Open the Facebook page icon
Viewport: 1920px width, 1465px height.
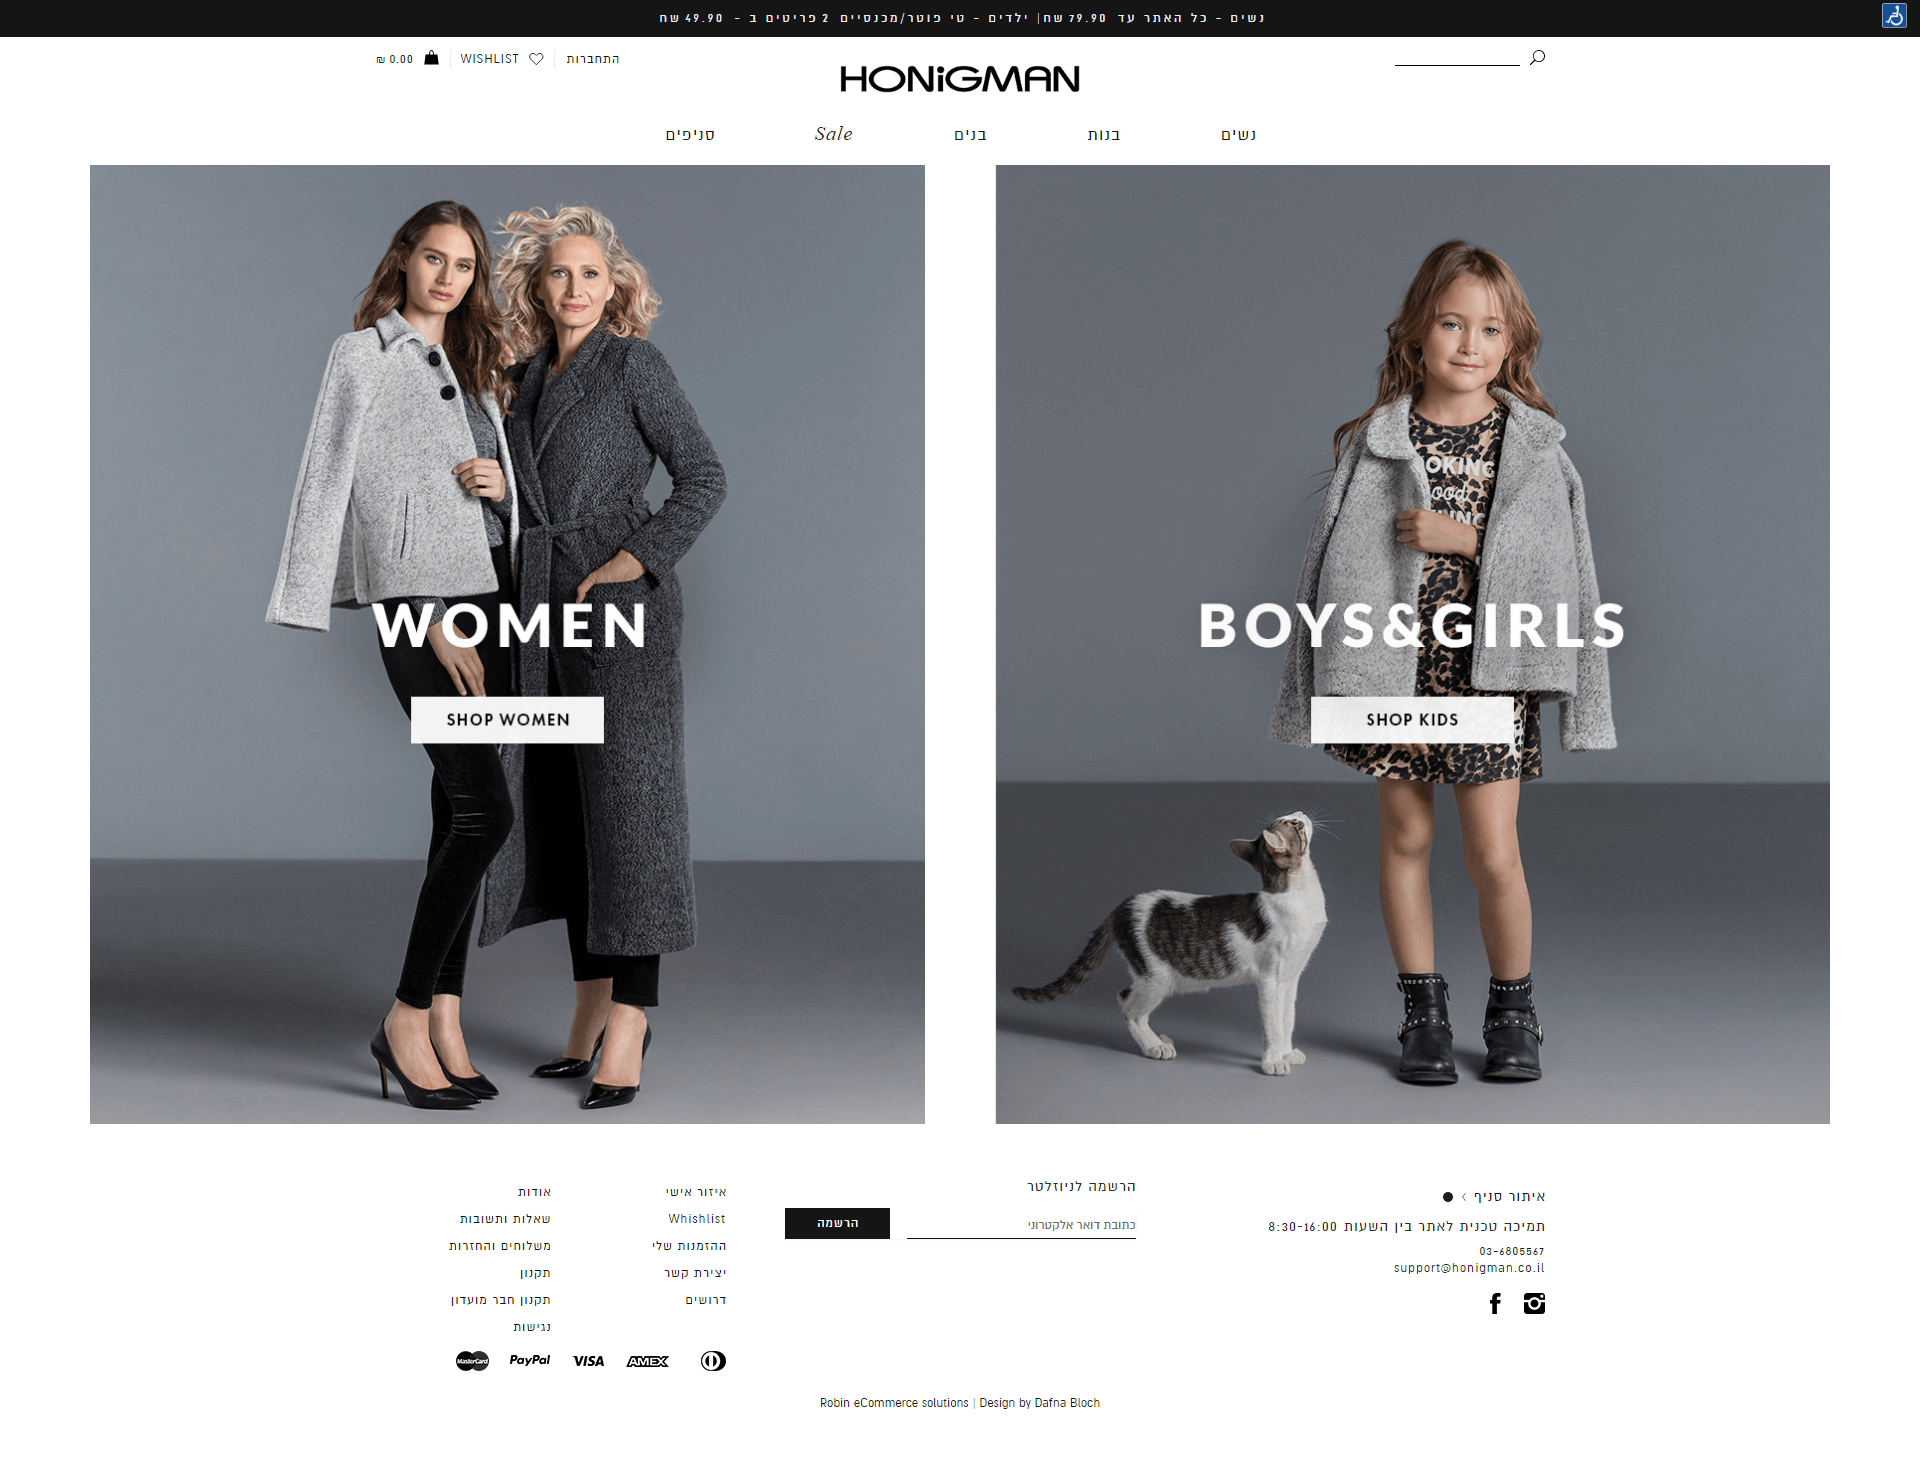coord(1495,1303)
